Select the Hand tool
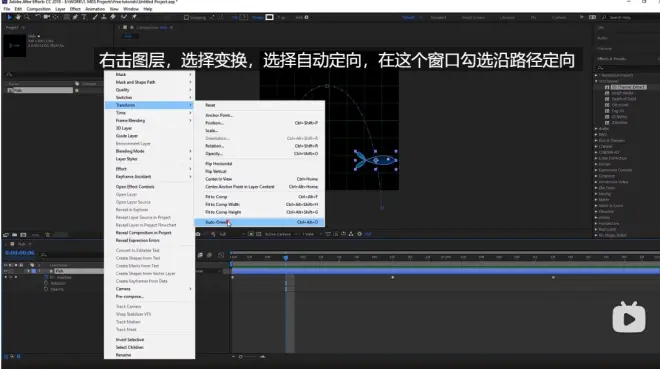 (x=18, y=17)
